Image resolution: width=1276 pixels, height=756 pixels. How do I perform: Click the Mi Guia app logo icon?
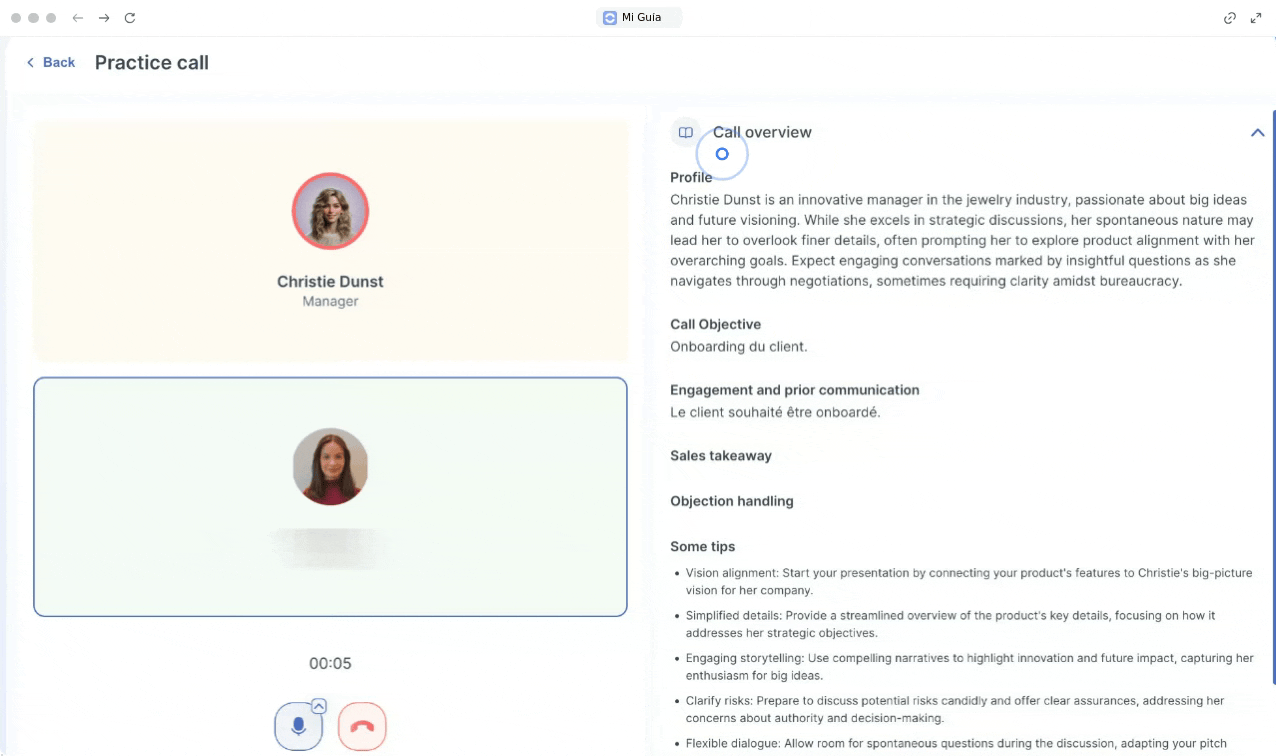[610, 18]
